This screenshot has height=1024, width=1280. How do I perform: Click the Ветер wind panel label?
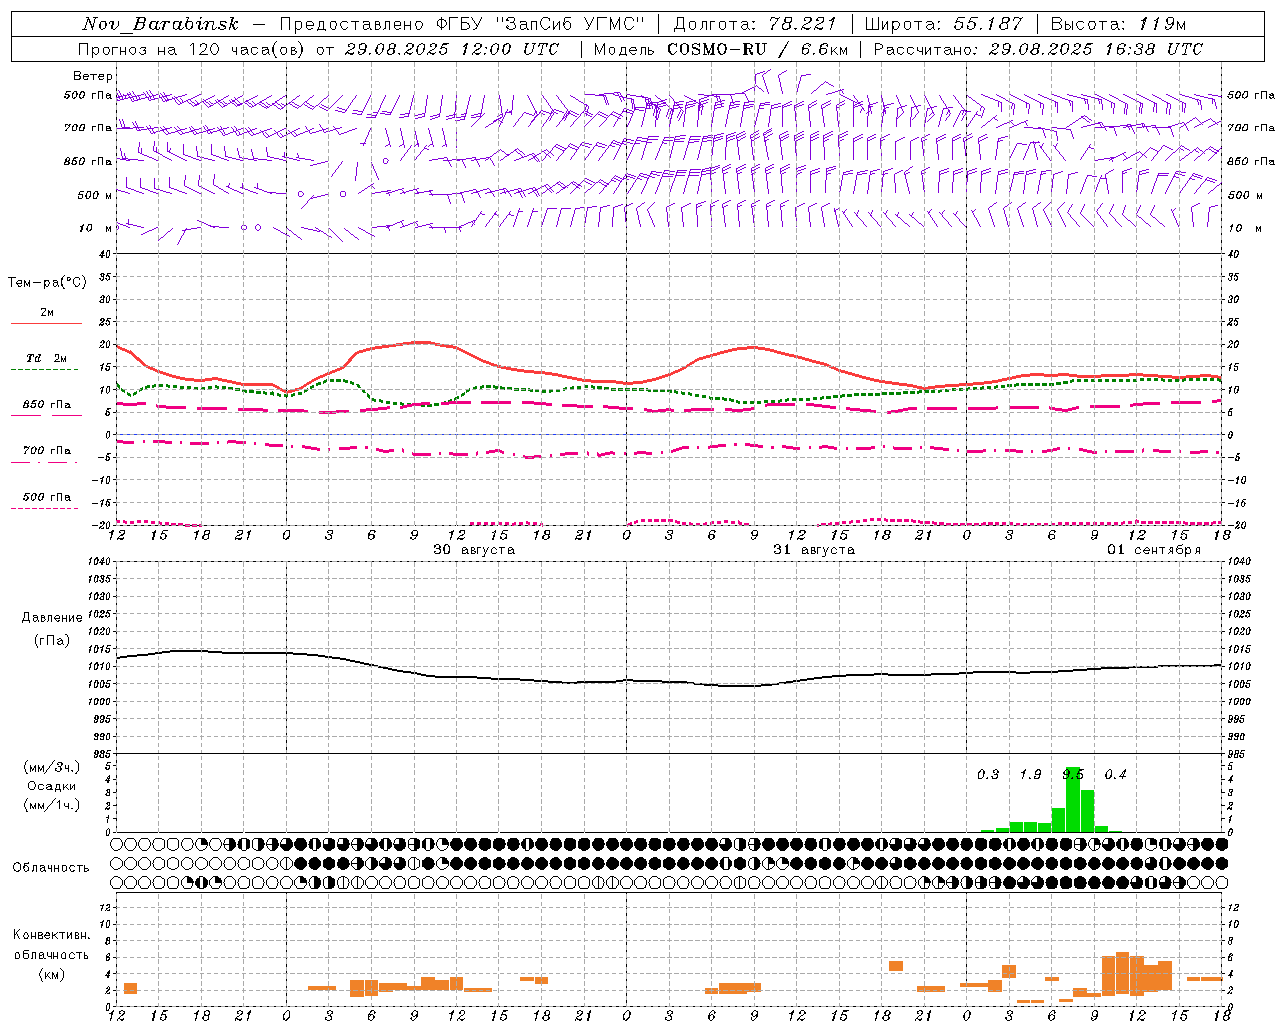(x=93, y=76)
